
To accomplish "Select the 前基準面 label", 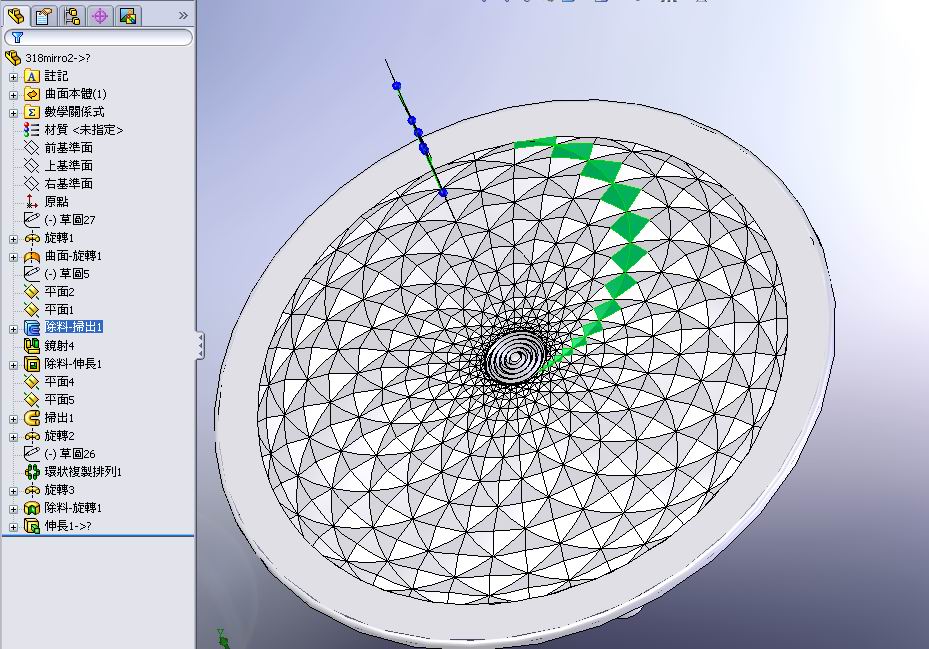I will coord(68,148).
